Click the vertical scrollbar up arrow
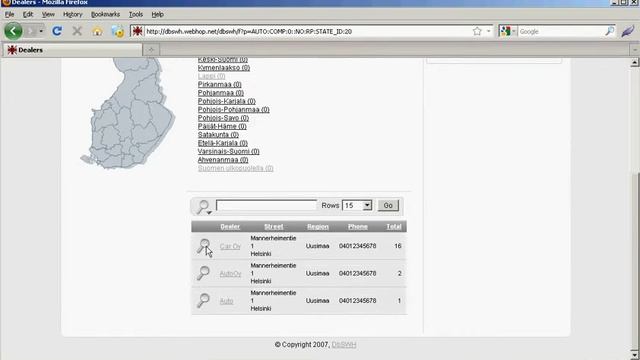Image resolution: width=640 pixels, height=360 pixels. pyautogui.click(x=635, y=62)
